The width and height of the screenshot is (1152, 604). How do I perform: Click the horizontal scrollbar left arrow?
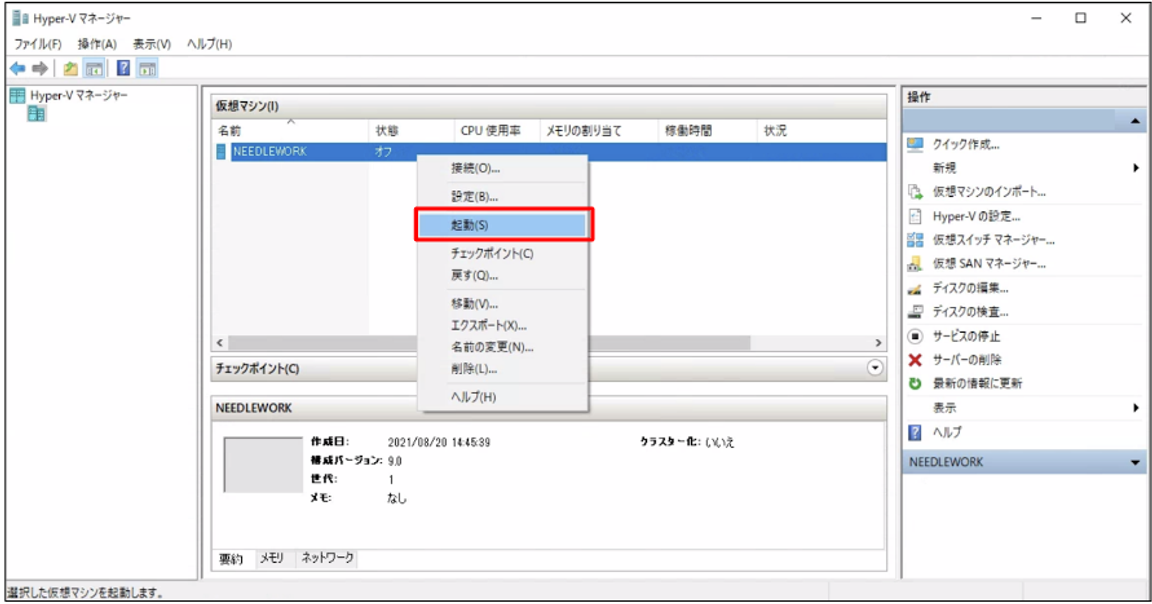pos(220,343)
